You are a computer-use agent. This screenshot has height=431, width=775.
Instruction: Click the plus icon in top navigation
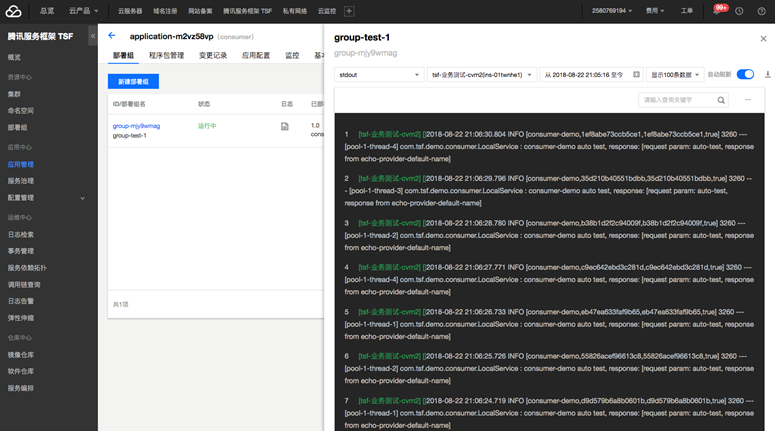click(349, 11)
